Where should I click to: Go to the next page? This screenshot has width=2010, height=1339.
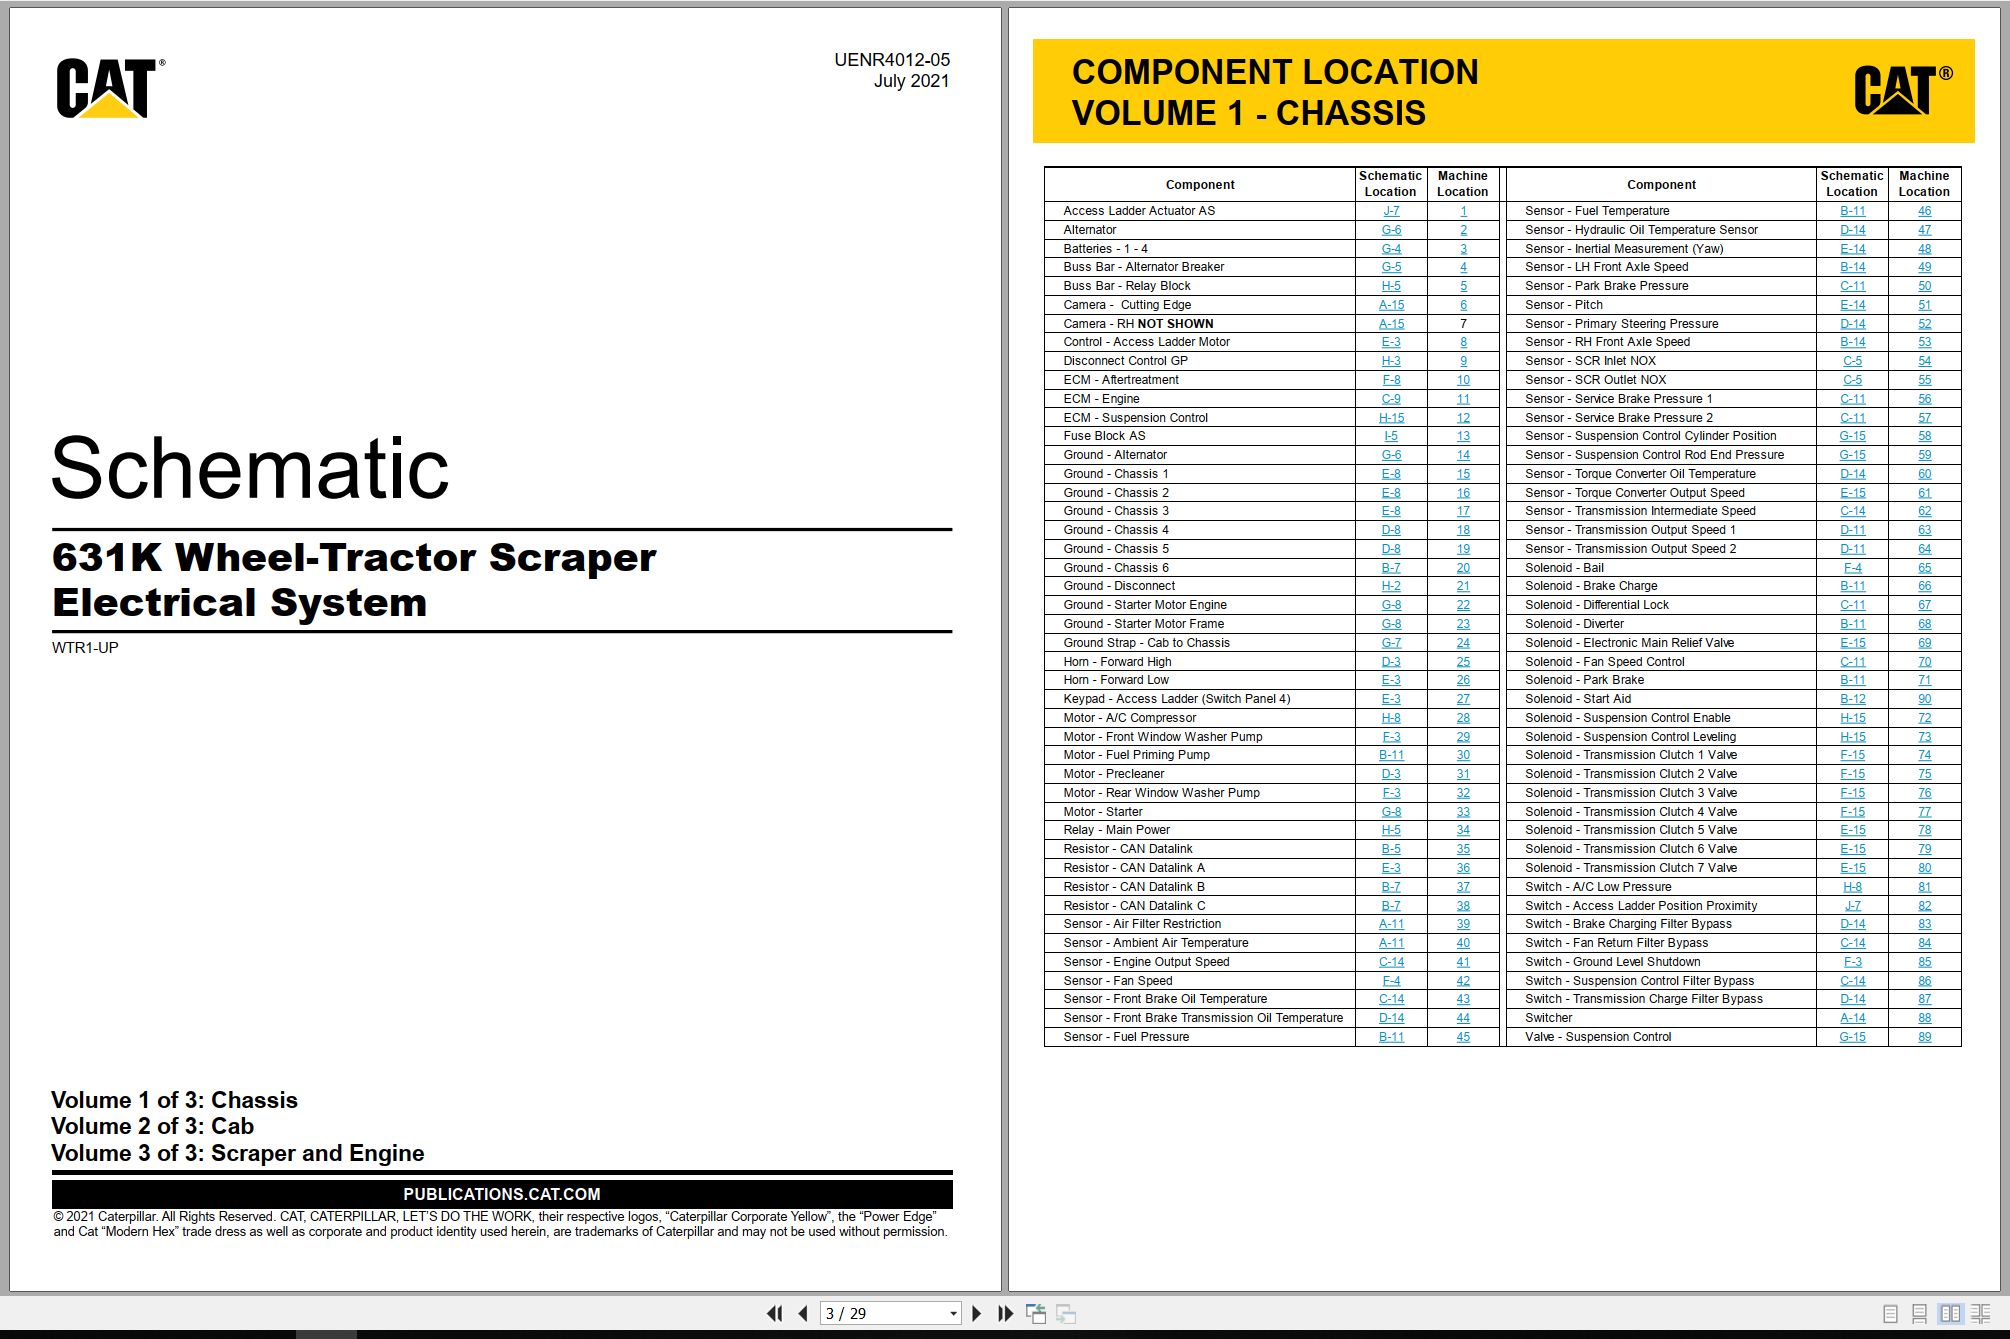click(977, 1313)
